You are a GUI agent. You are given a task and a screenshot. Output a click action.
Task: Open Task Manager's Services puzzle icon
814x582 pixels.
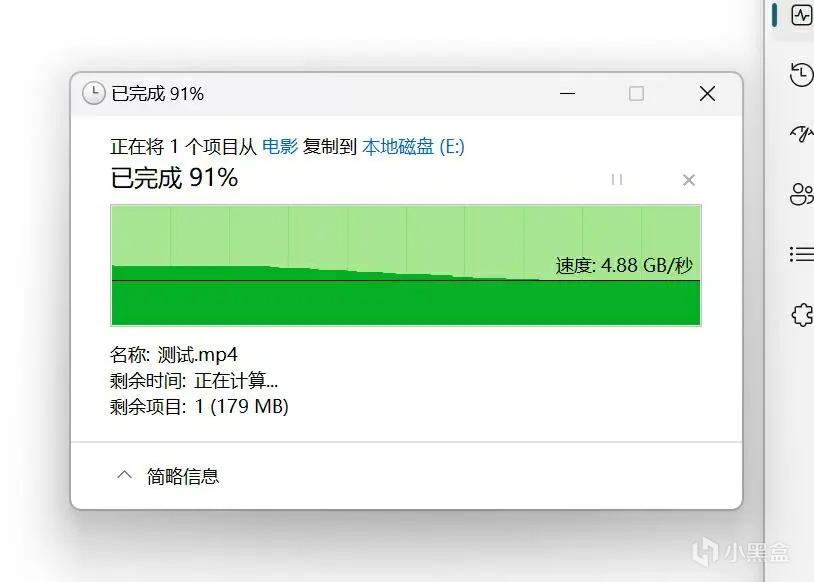click(x=803, y=314)
